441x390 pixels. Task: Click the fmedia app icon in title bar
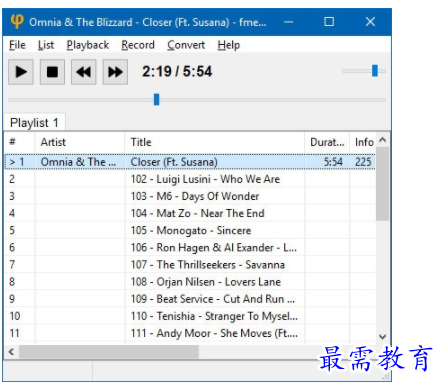(17, 22)
